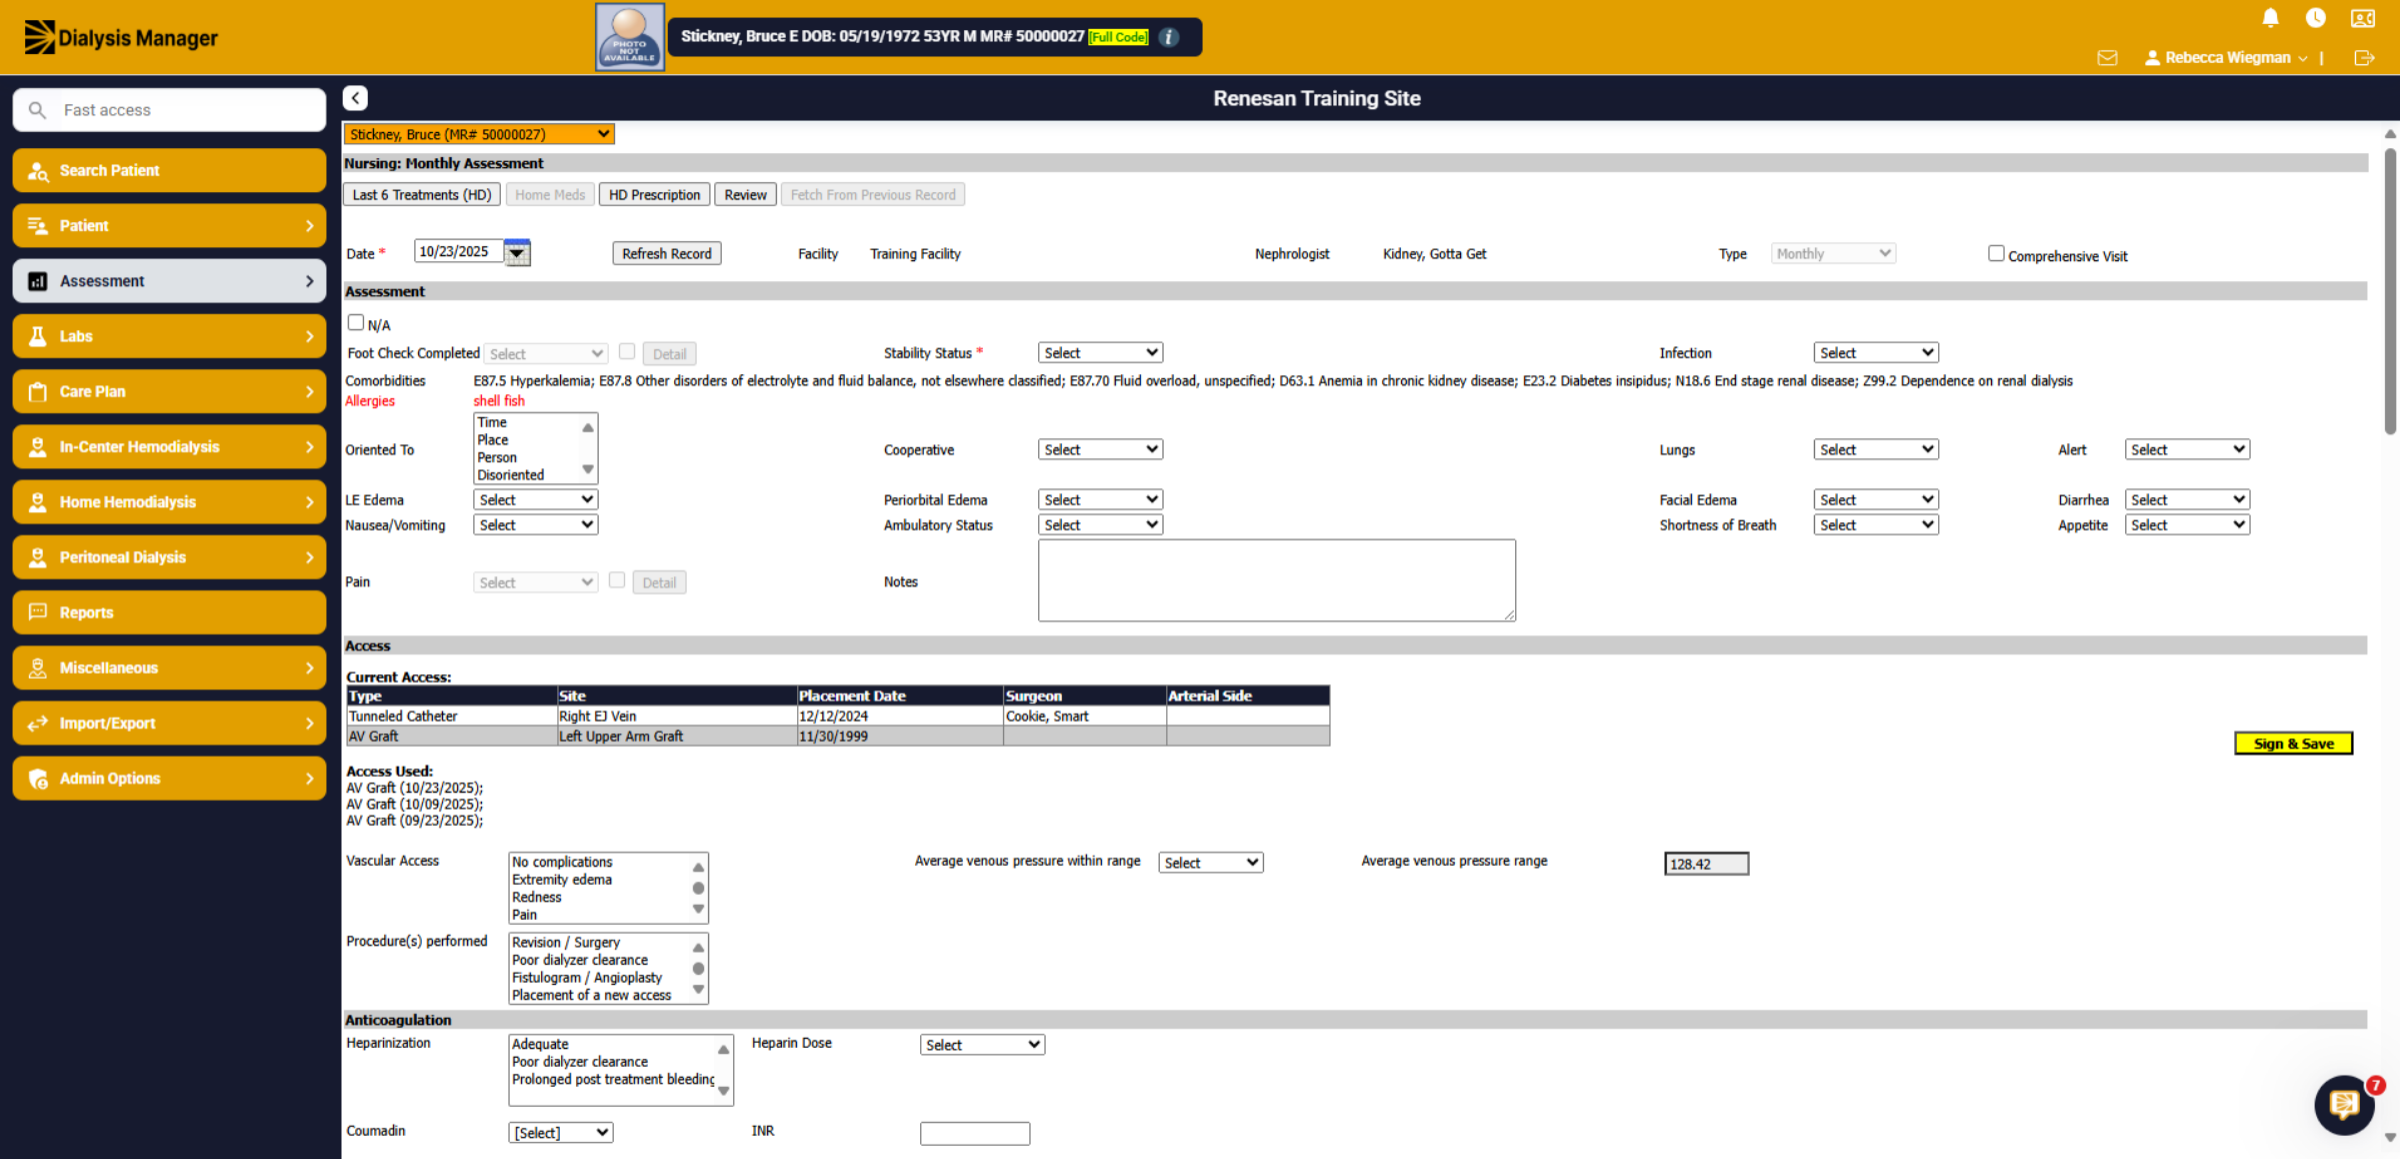
Task: Expand the In-Center Hemodialysis menu
Action: 169,447
